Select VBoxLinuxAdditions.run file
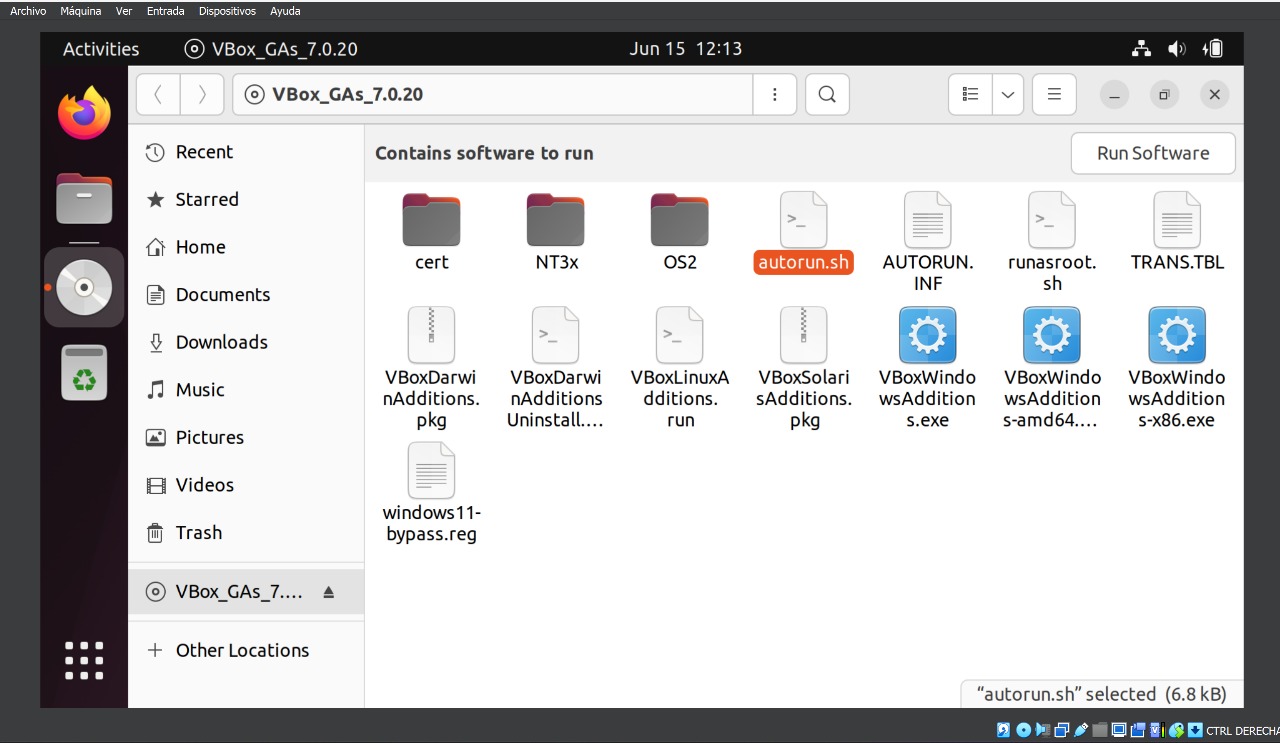Screen dimensions: 1280x743 680,369
